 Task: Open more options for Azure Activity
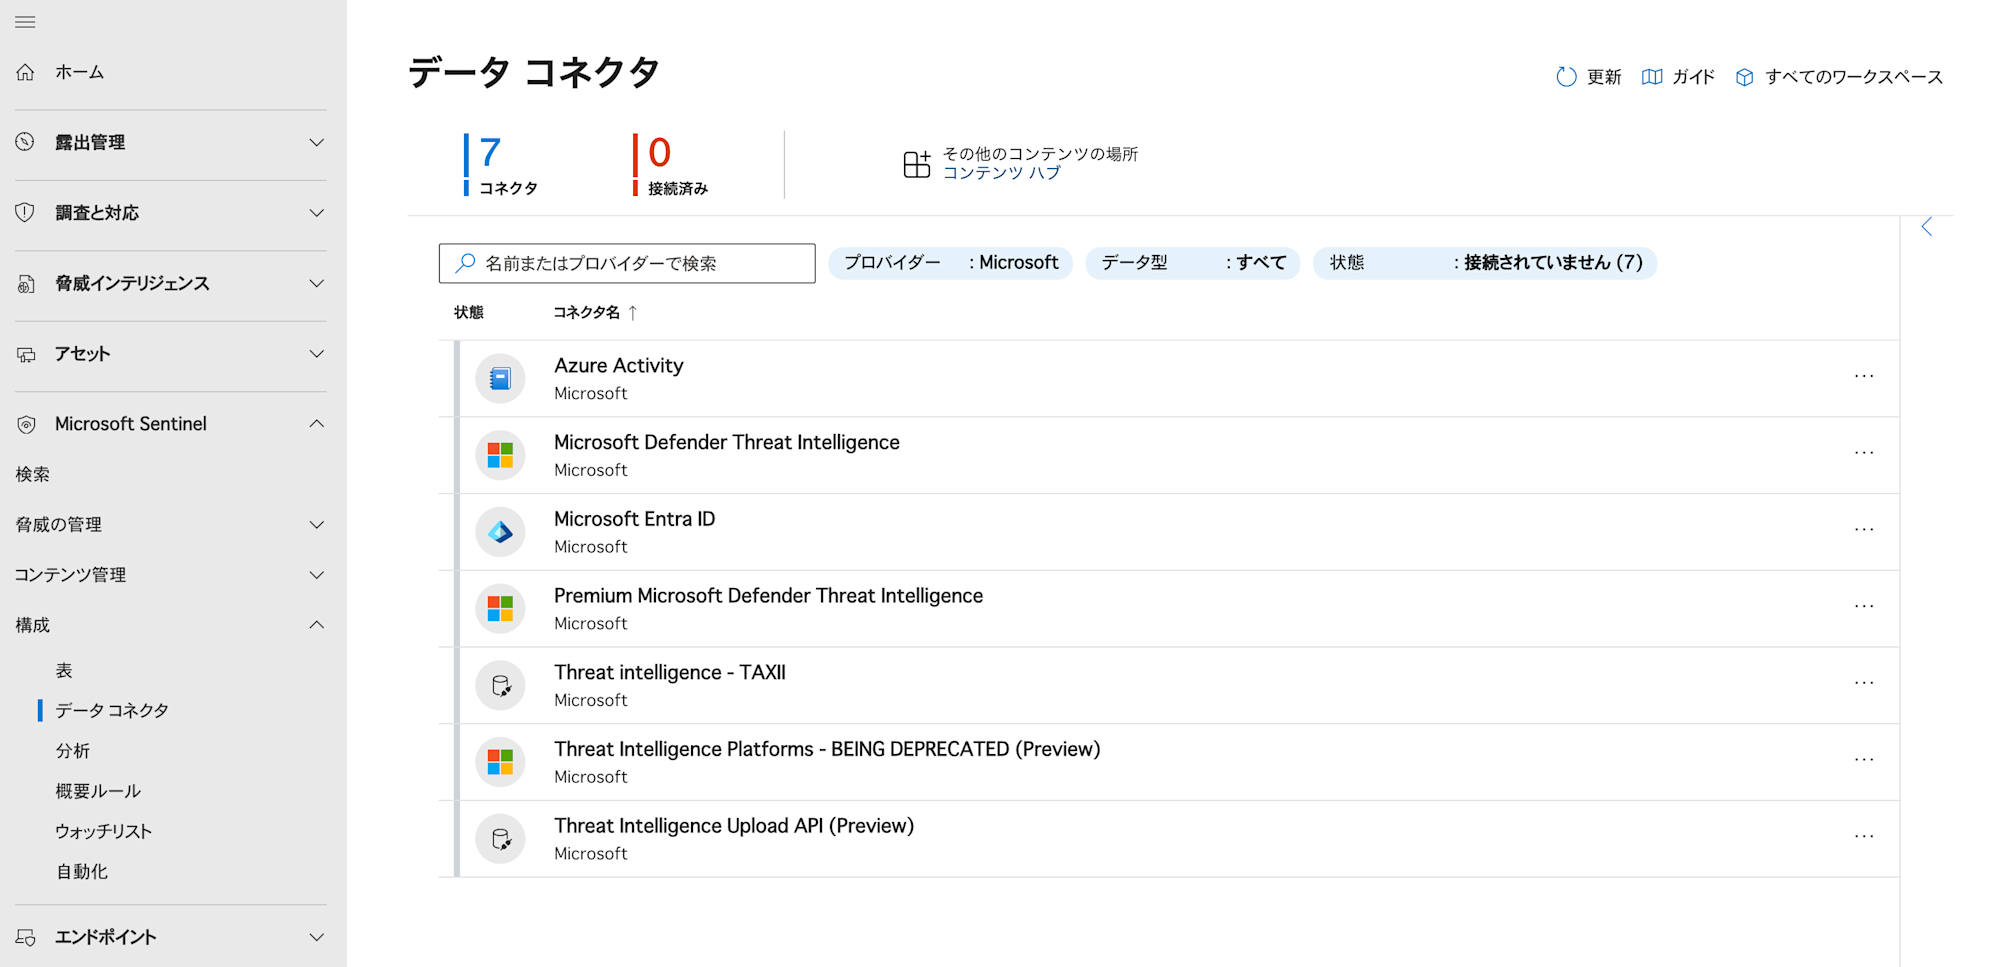coord(1864,377)
